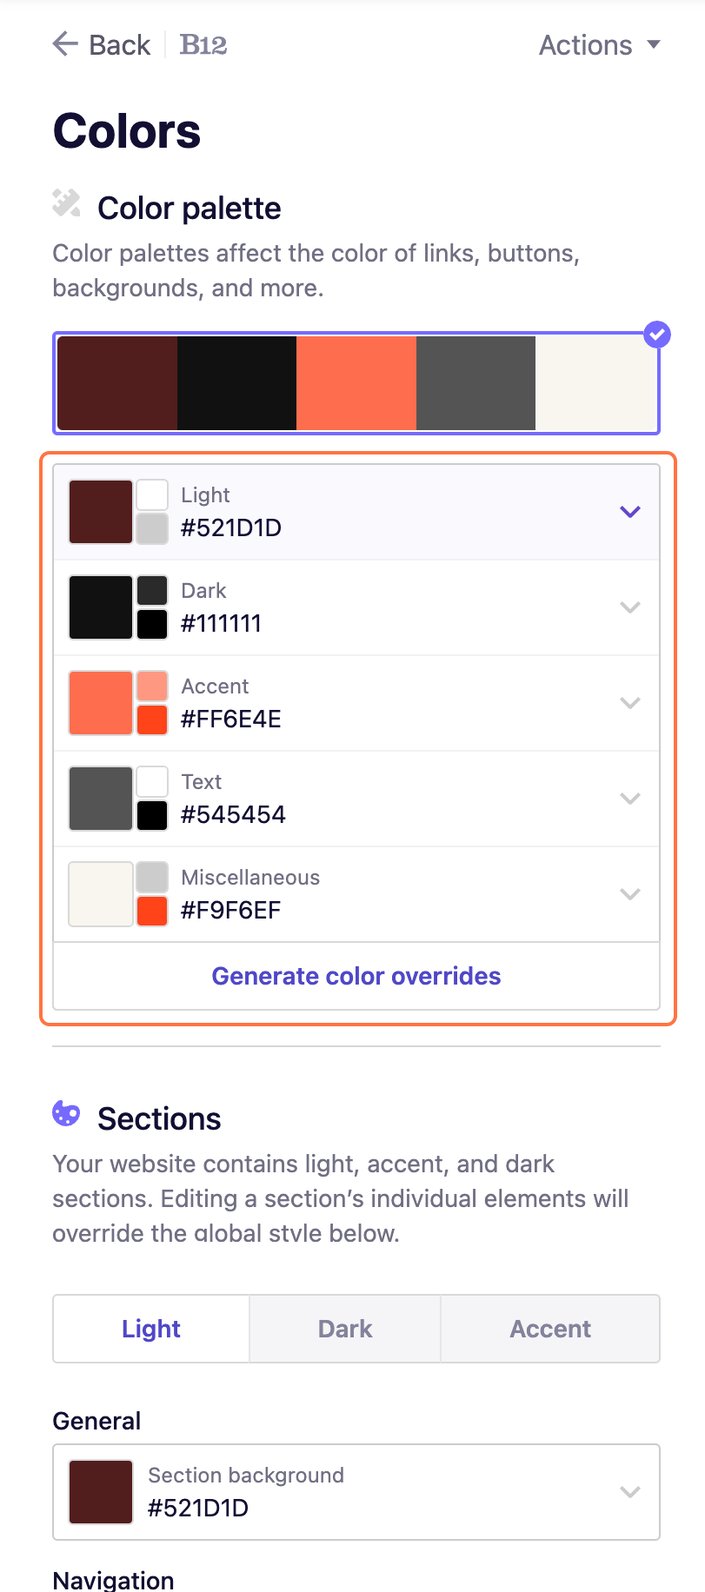Expand the Dark #111111 color options
The image size is (705, 1592).
[x=630, y=607]
